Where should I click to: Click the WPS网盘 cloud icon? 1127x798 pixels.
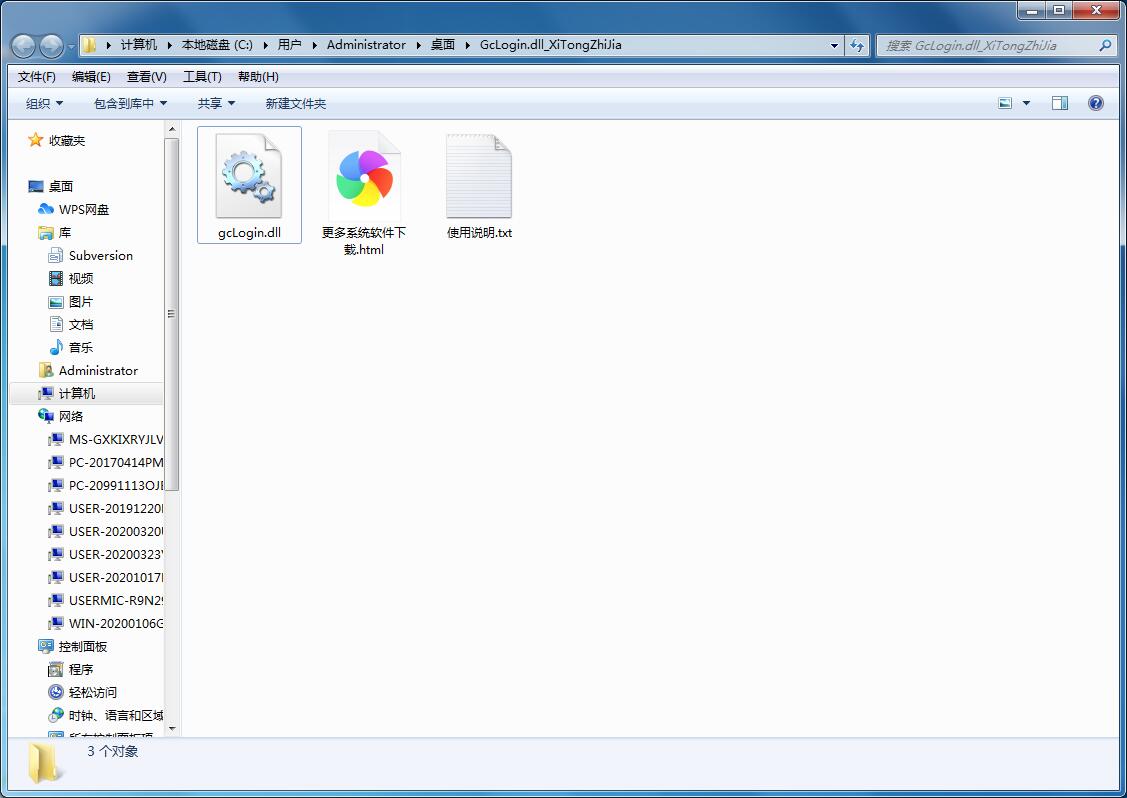tap(46, 209)
